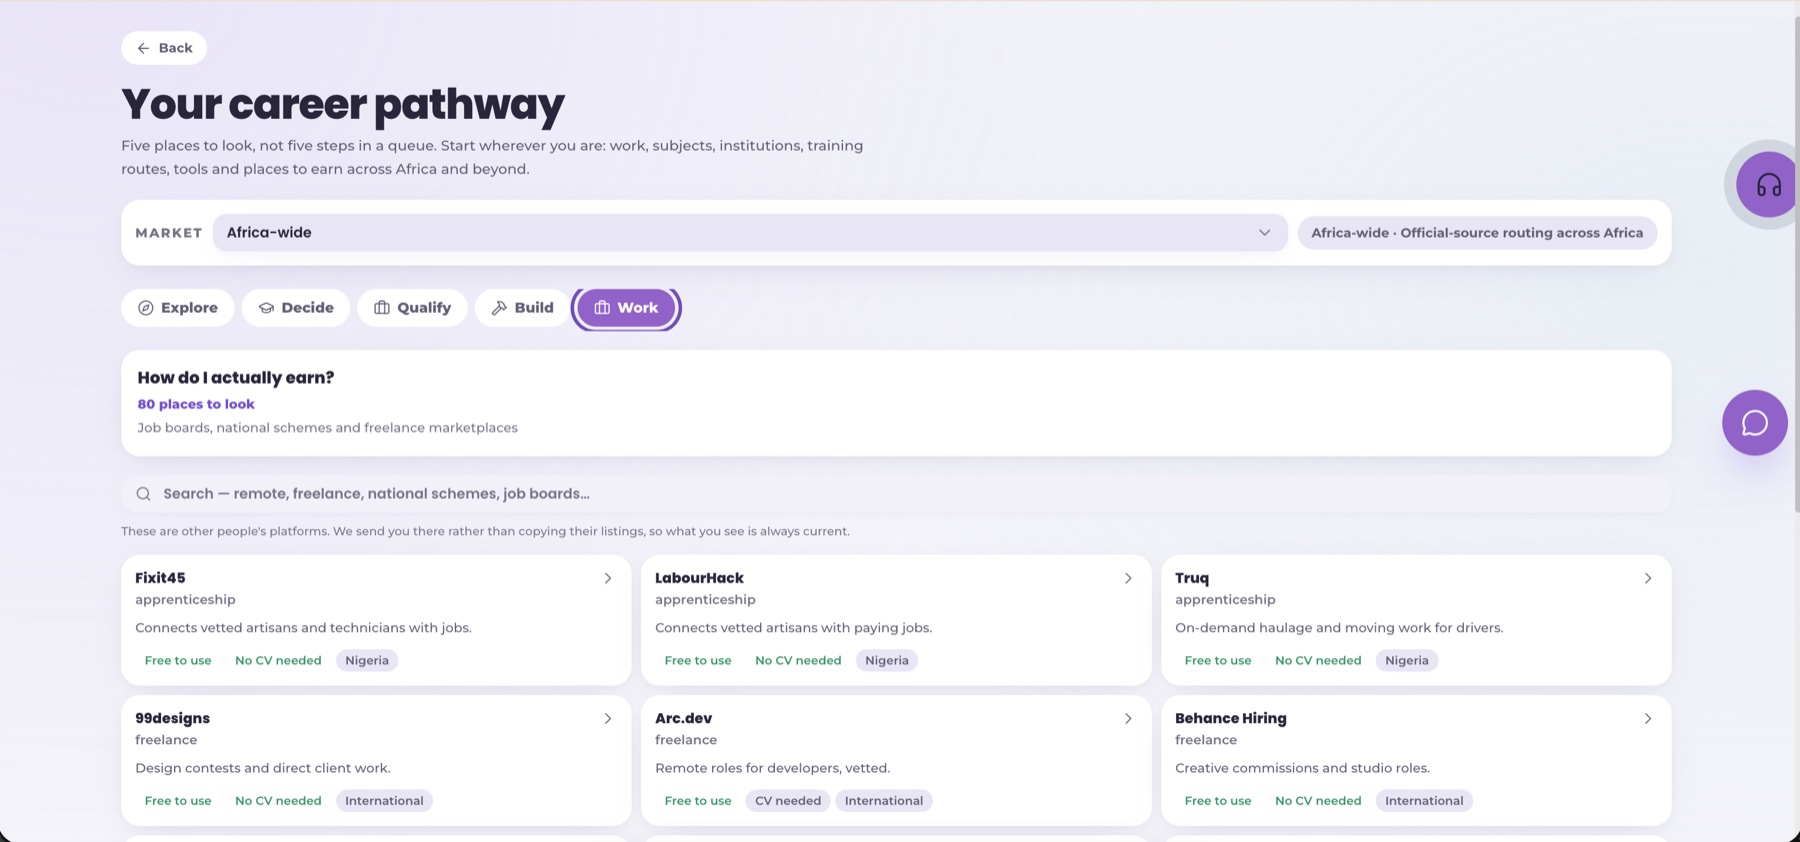Open the Africa-wide market dropdown
The height and width of the screenshot is (842, 1800).
[x=750, y=233]
